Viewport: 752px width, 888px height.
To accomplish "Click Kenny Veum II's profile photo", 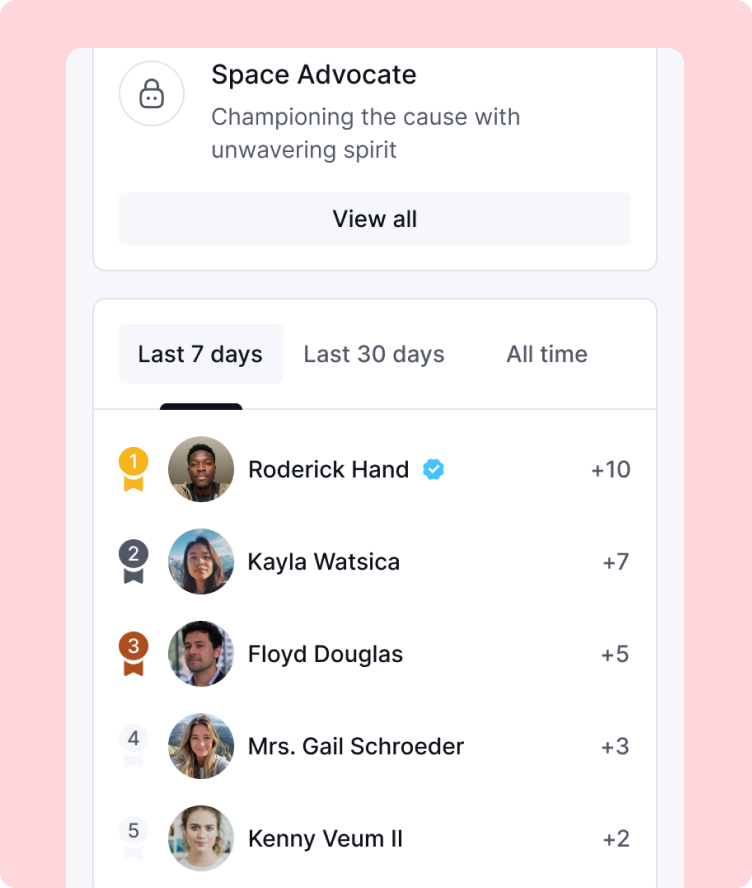I will [x=201, y=838].
